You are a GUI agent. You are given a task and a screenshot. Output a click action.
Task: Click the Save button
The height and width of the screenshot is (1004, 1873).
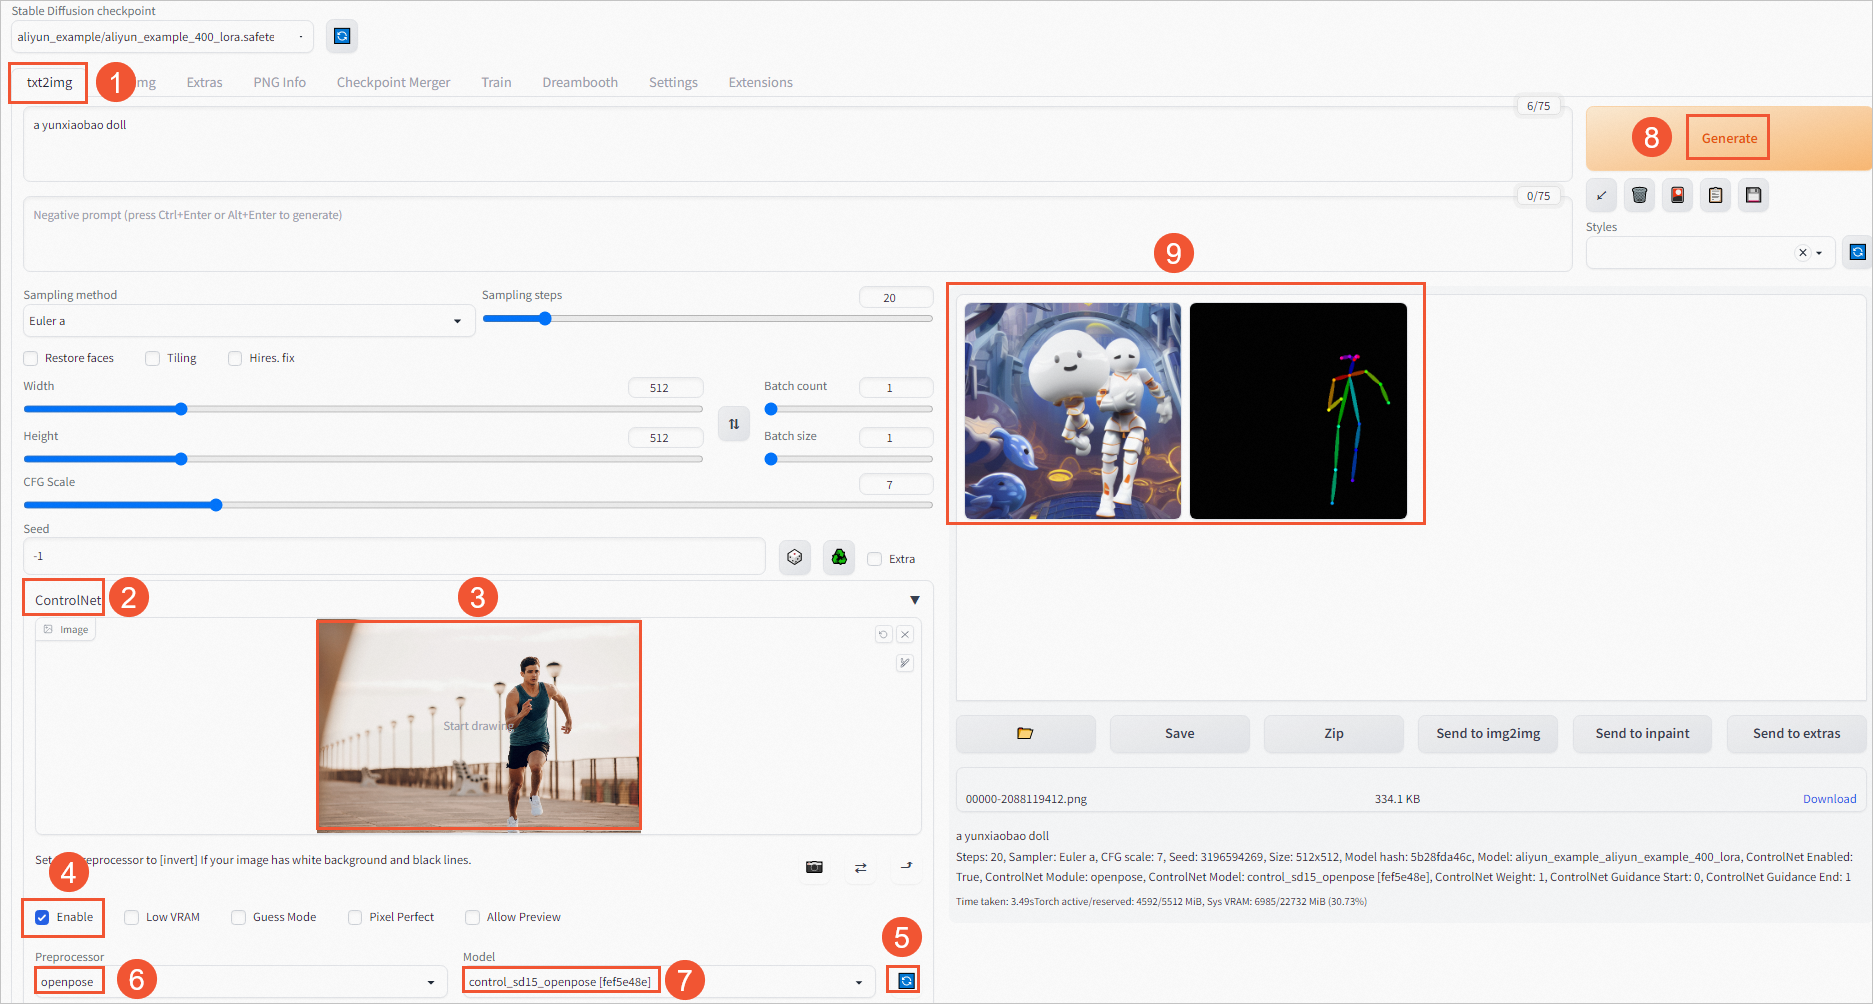pyautogui.click(x=1179, y=733)
